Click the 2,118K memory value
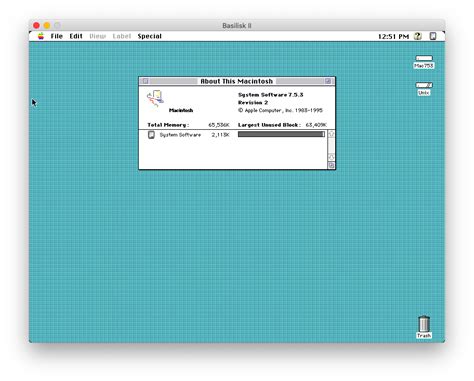Screen dimensions: 474x381 [220, 135]
